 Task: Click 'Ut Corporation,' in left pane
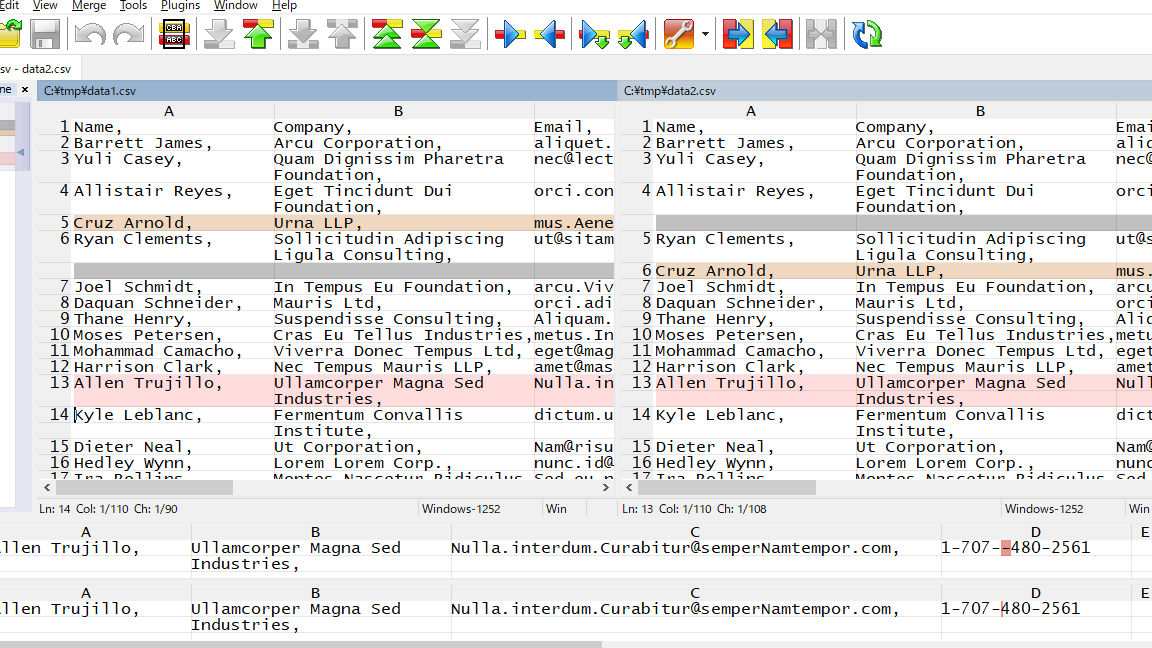tap(348, 447)
